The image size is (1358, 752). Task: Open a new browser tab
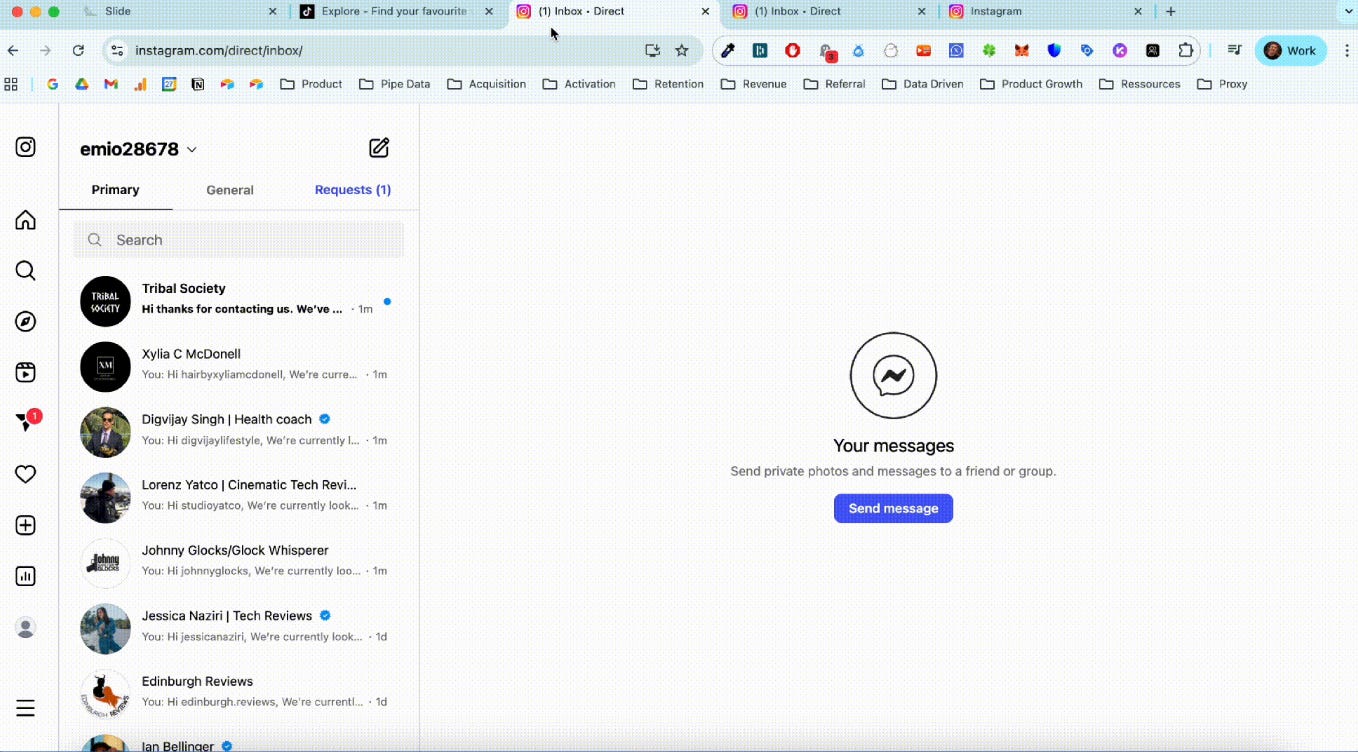1171,12
